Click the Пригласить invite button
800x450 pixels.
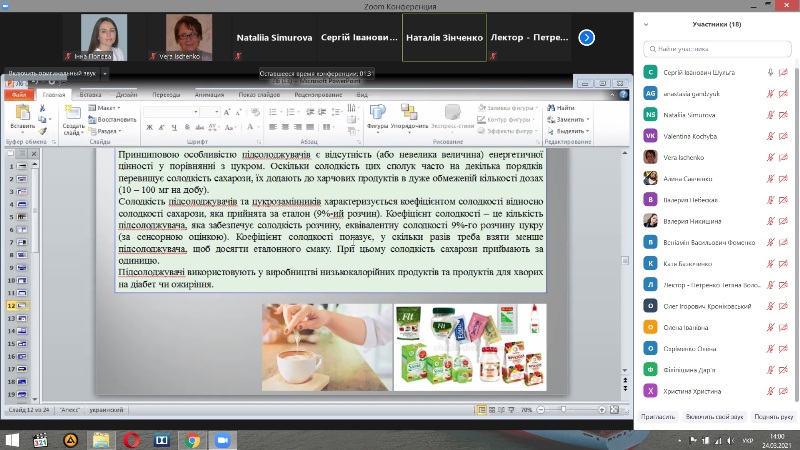coord(658,415)
